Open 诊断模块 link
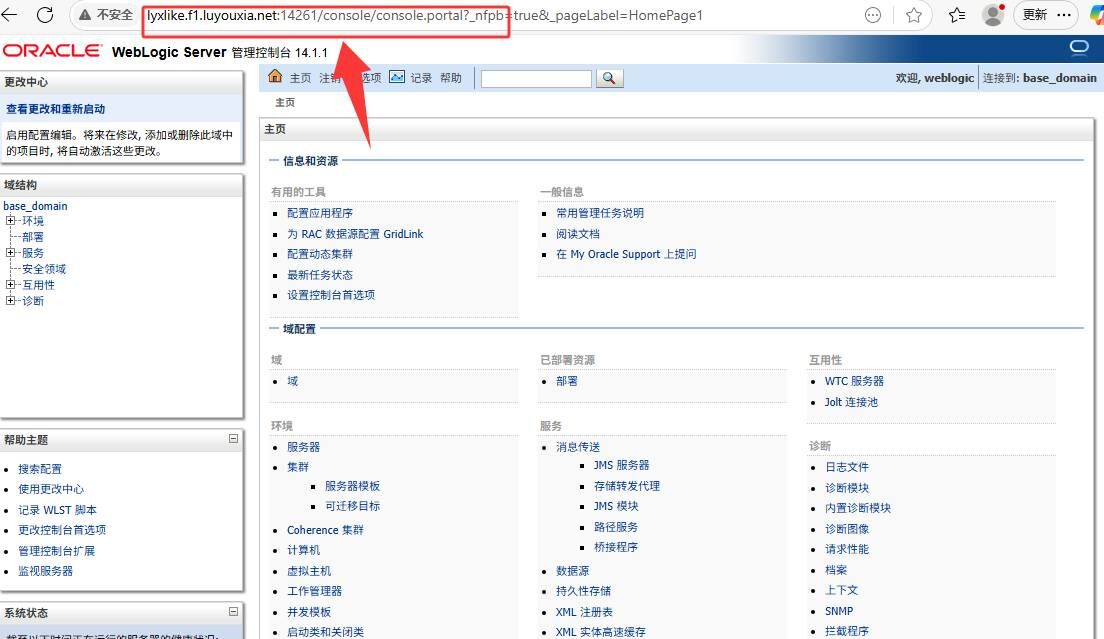This screenshot has height=639, width=1104. coord(846,488)
